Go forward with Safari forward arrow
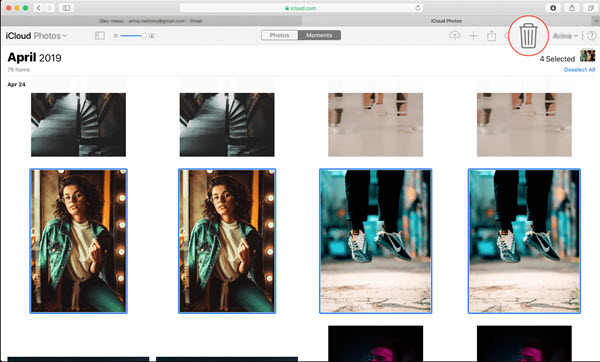This screenshot has width=600, height=362. (49, 8)
